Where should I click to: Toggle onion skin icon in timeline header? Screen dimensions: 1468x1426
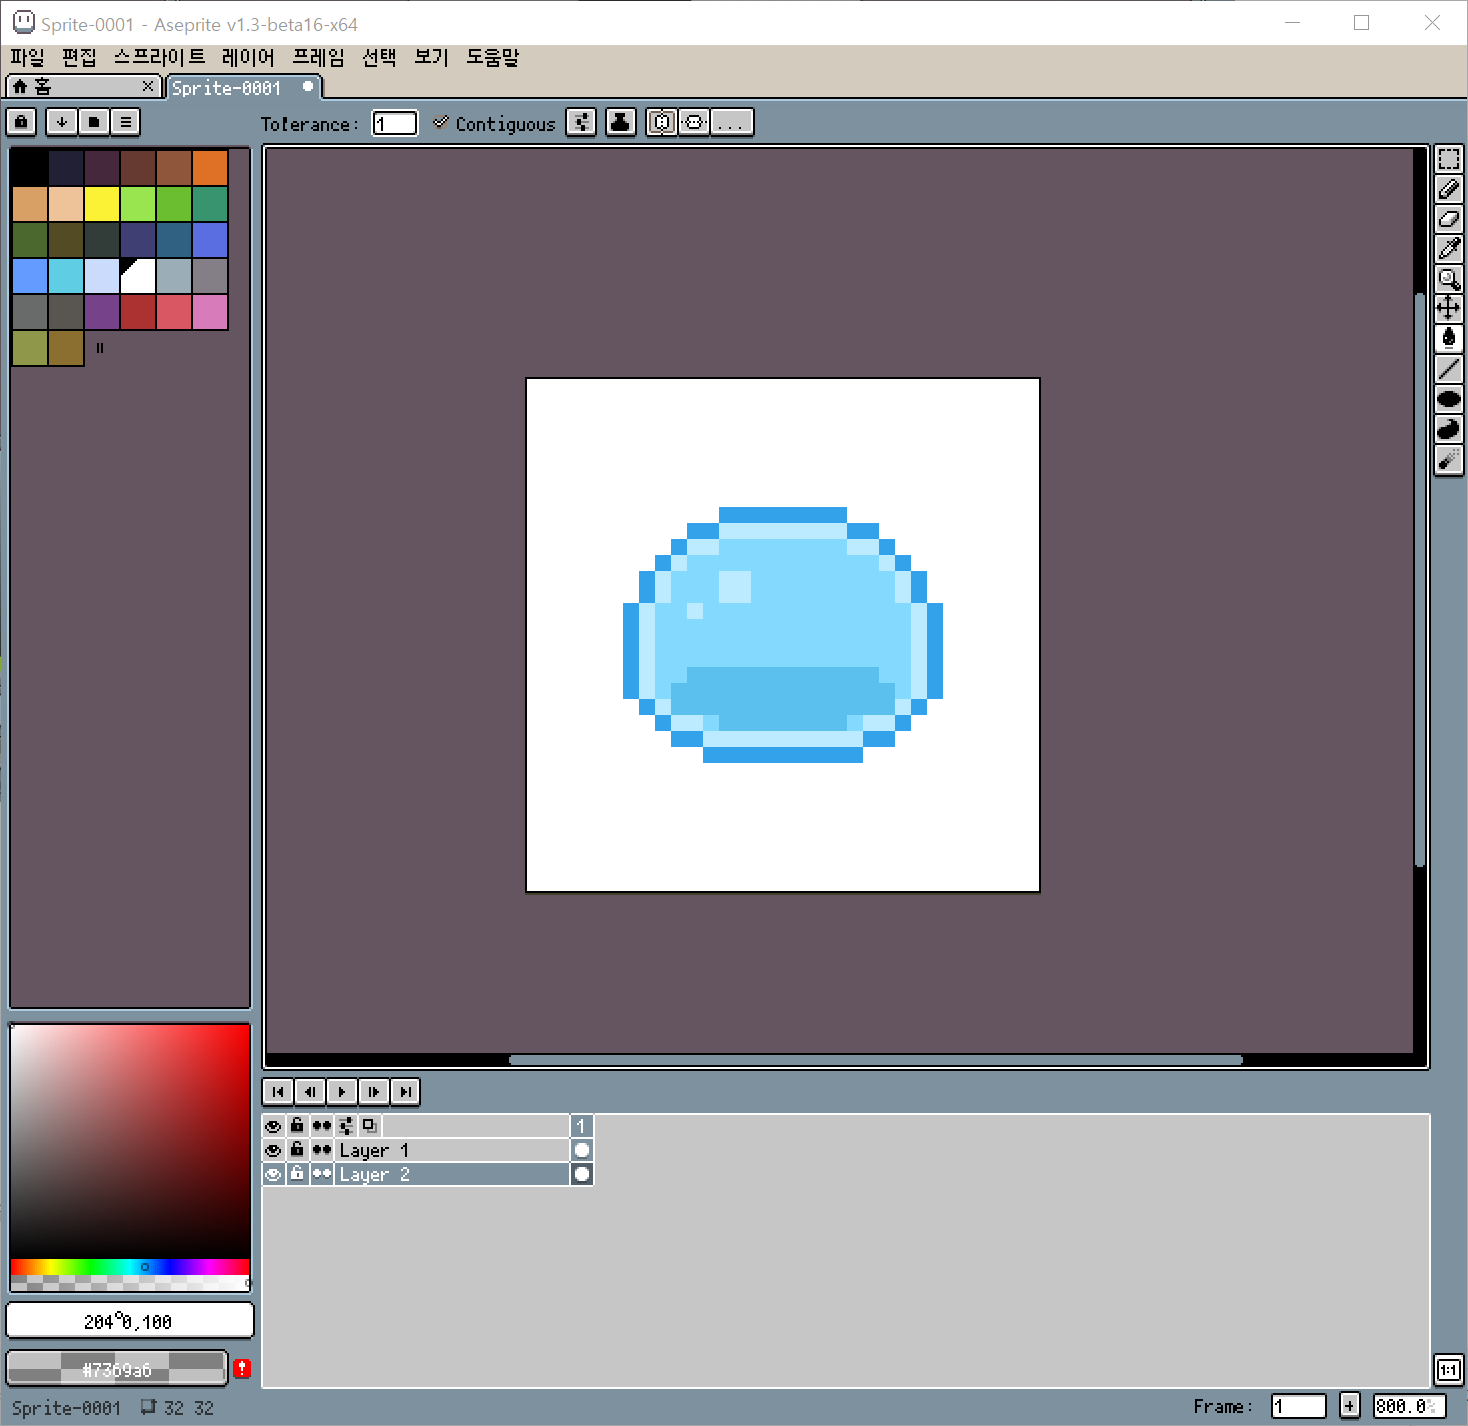(x=369, y=1125)
